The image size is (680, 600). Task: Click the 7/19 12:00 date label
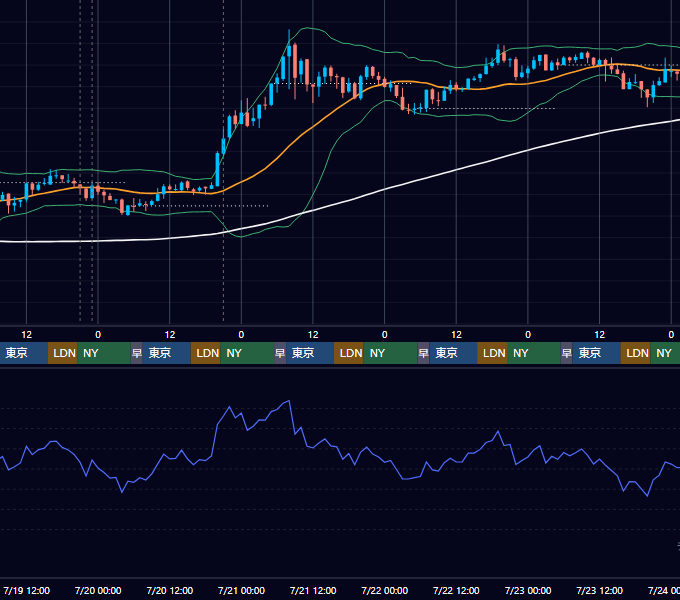(26, 590)
